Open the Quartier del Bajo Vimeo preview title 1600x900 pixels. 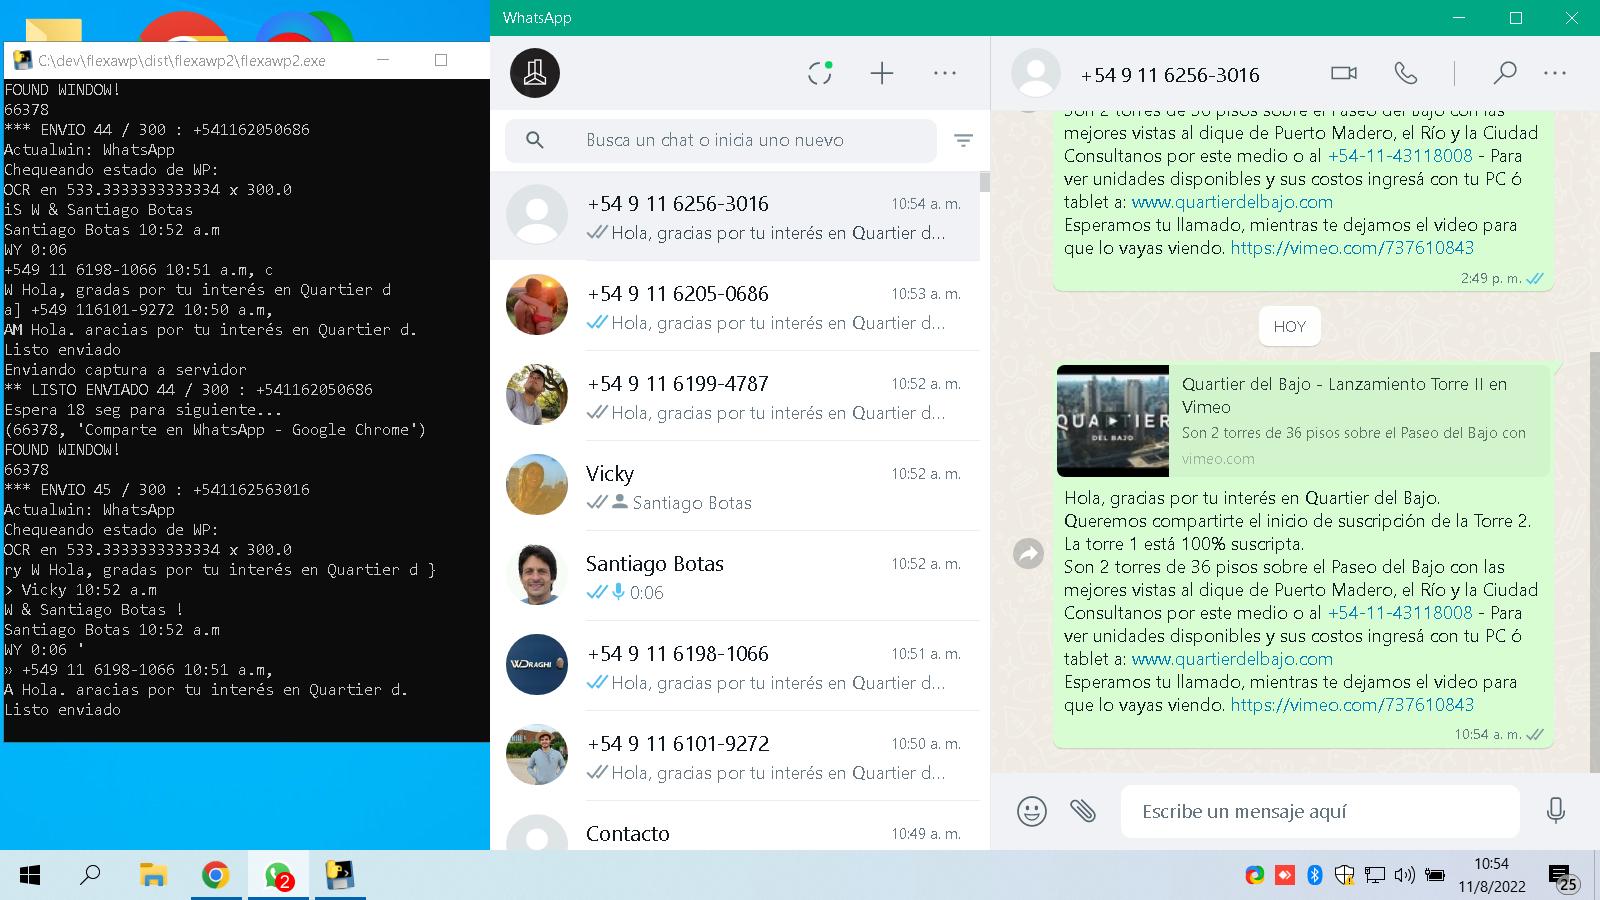(1344, 395)
